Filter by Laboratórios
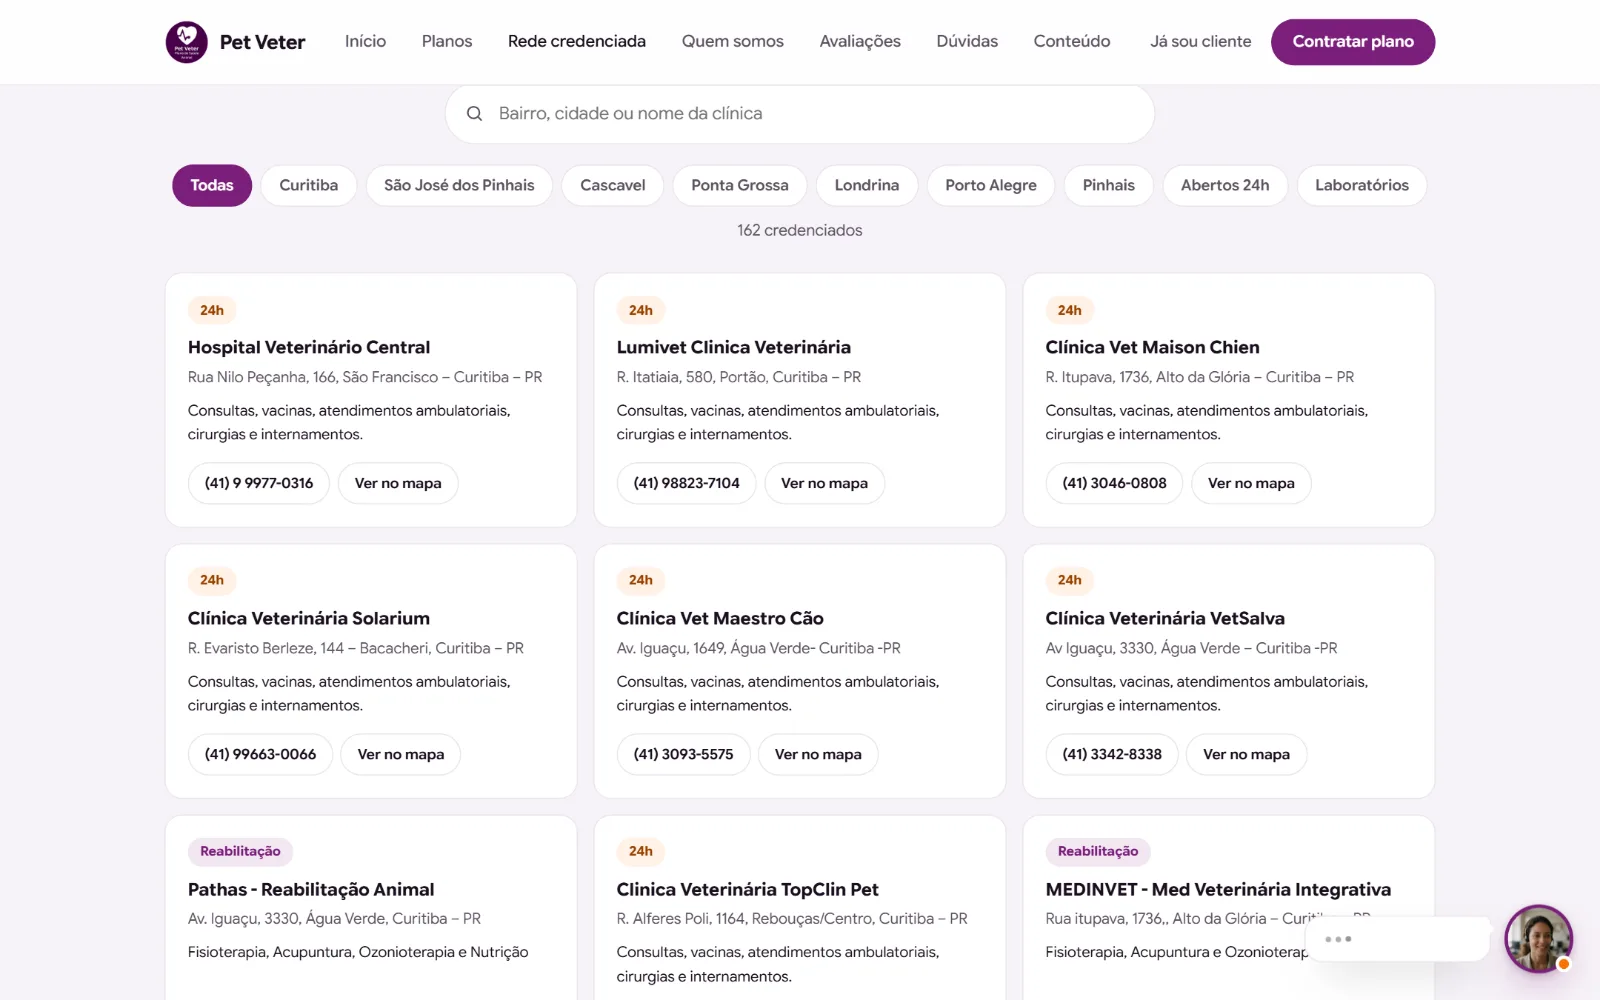Viewport: 1600px width, 1000px height. click(x=1362, y=186)
